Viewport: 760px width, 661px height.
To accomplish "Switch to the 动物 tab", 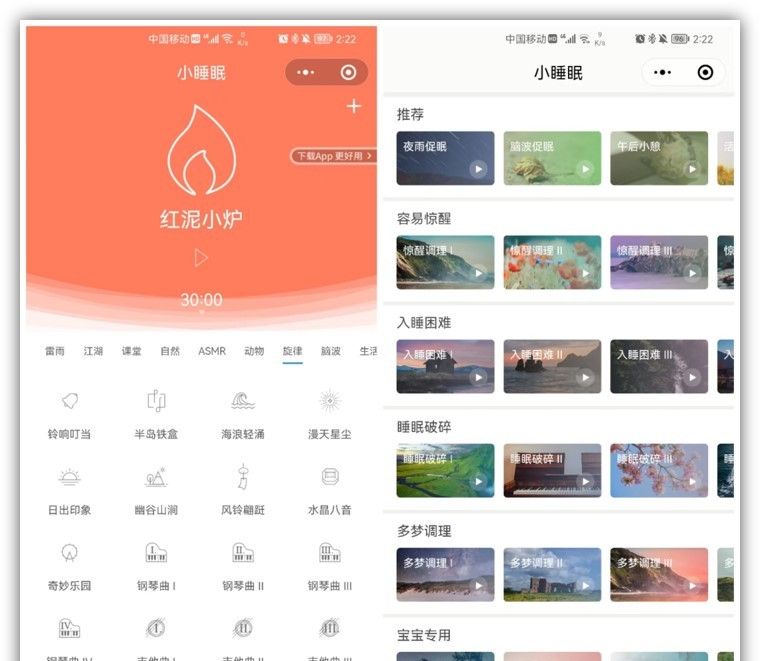I will tap(254, 351).
